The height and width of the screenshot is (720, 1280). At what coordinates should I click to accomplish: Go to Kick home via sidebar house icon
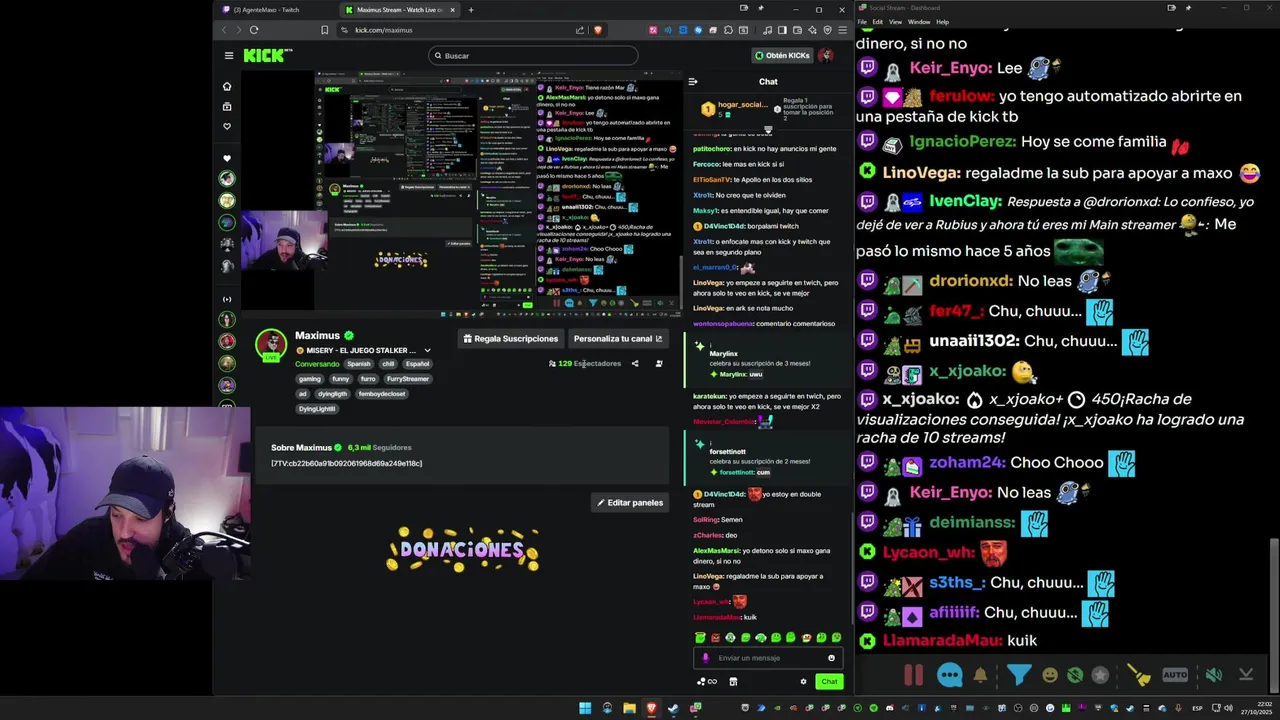click(x=227, y=86)
